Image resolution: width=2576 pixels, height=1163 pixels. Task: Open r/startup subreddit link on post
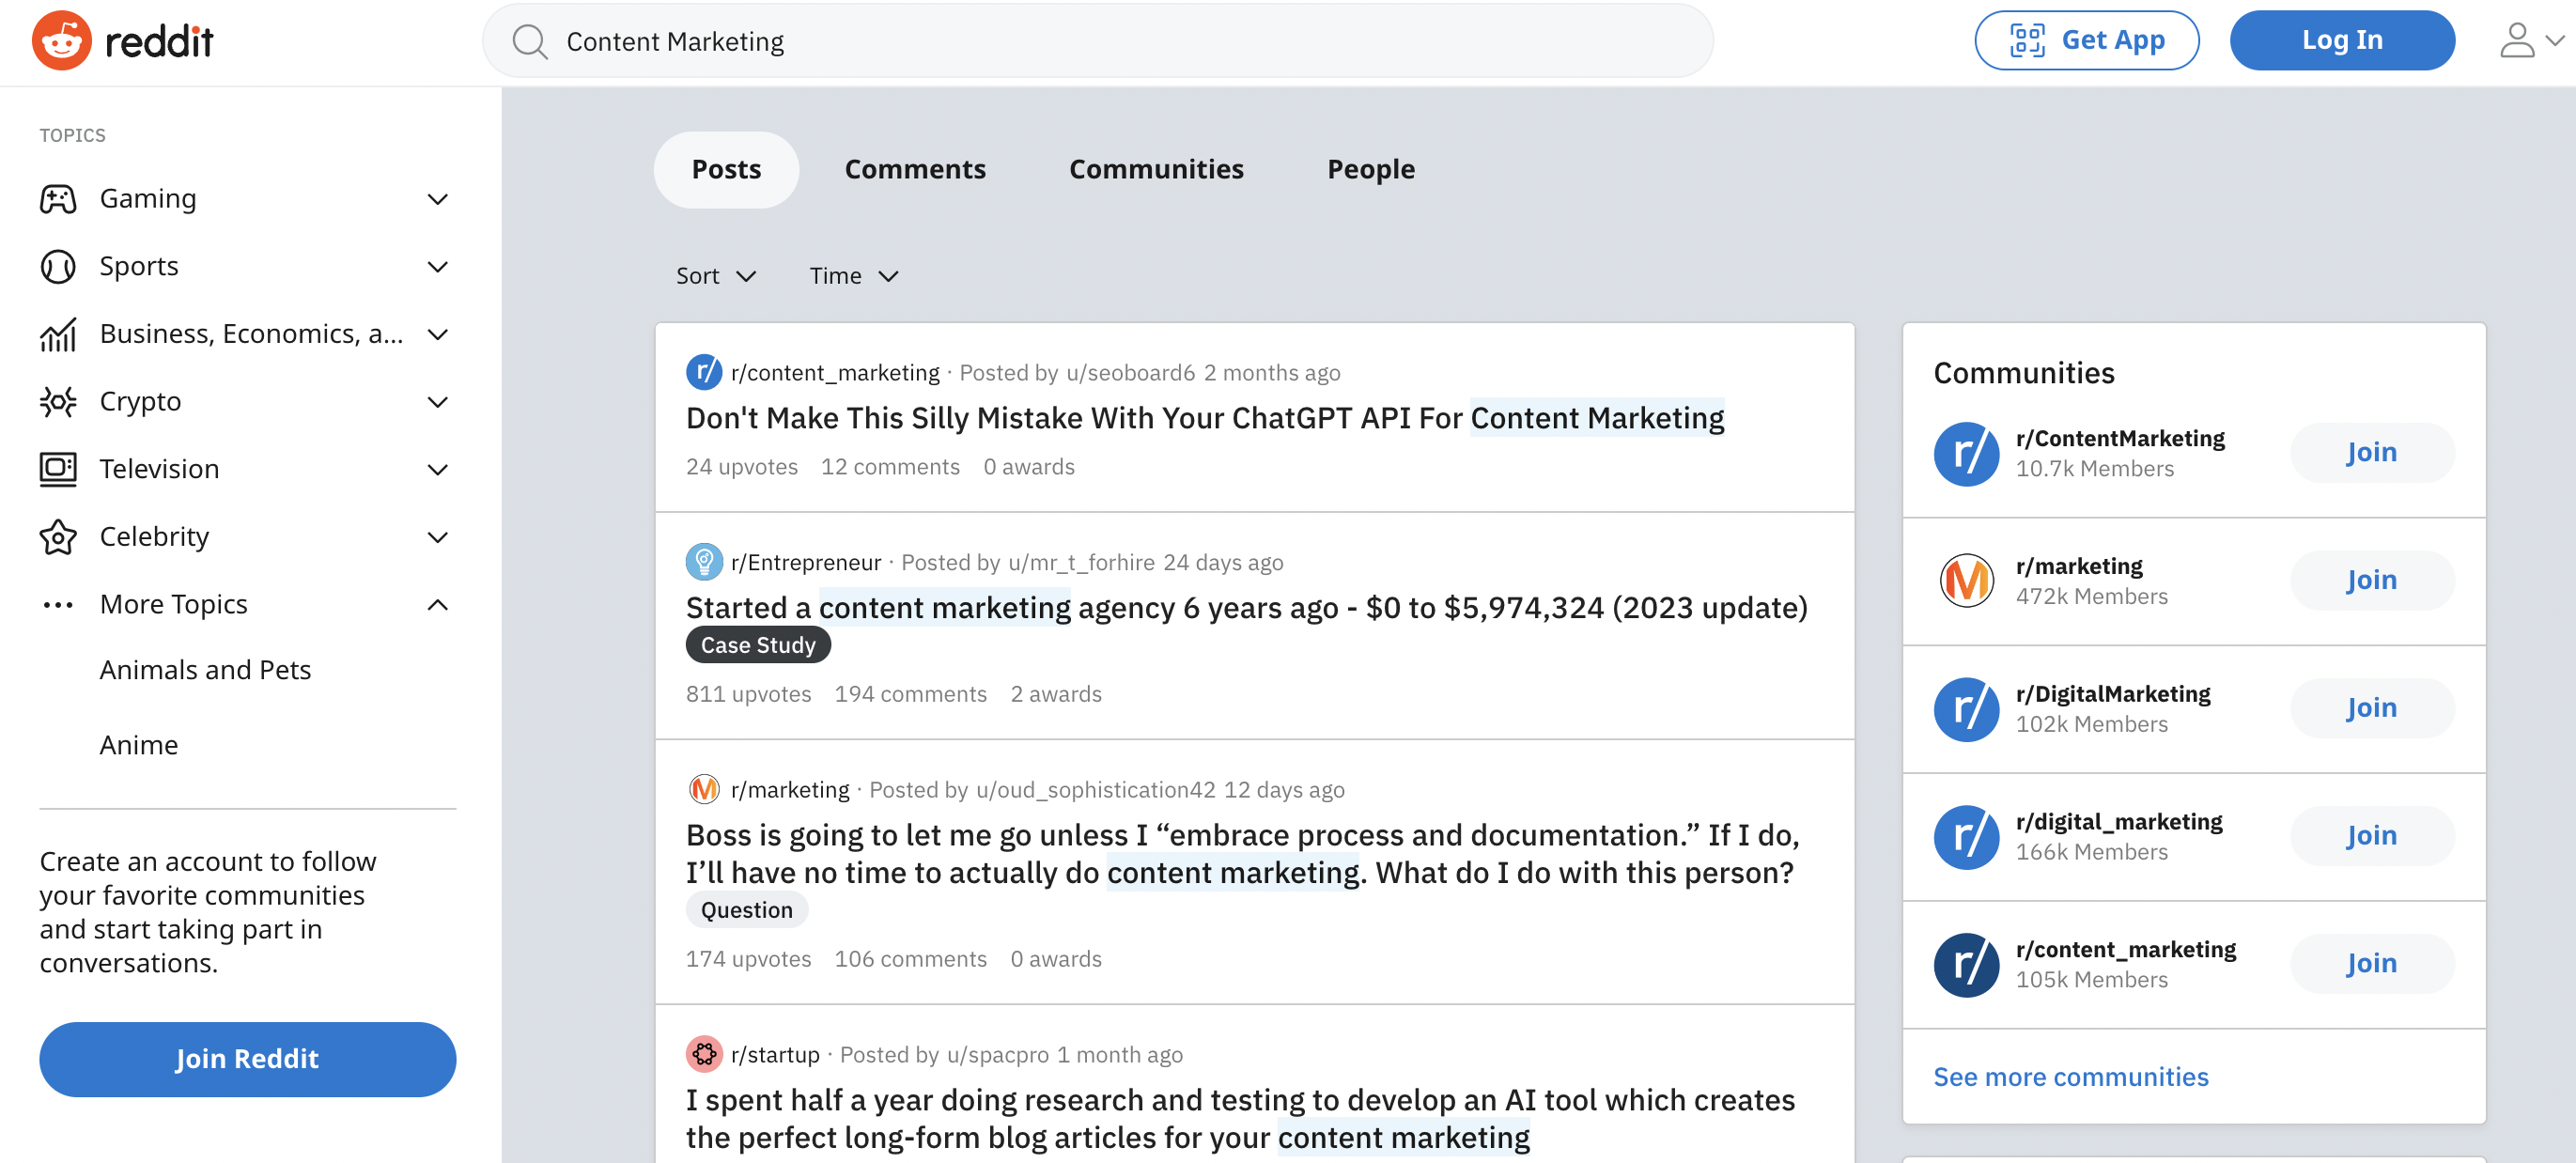[x=774, y=1054]
